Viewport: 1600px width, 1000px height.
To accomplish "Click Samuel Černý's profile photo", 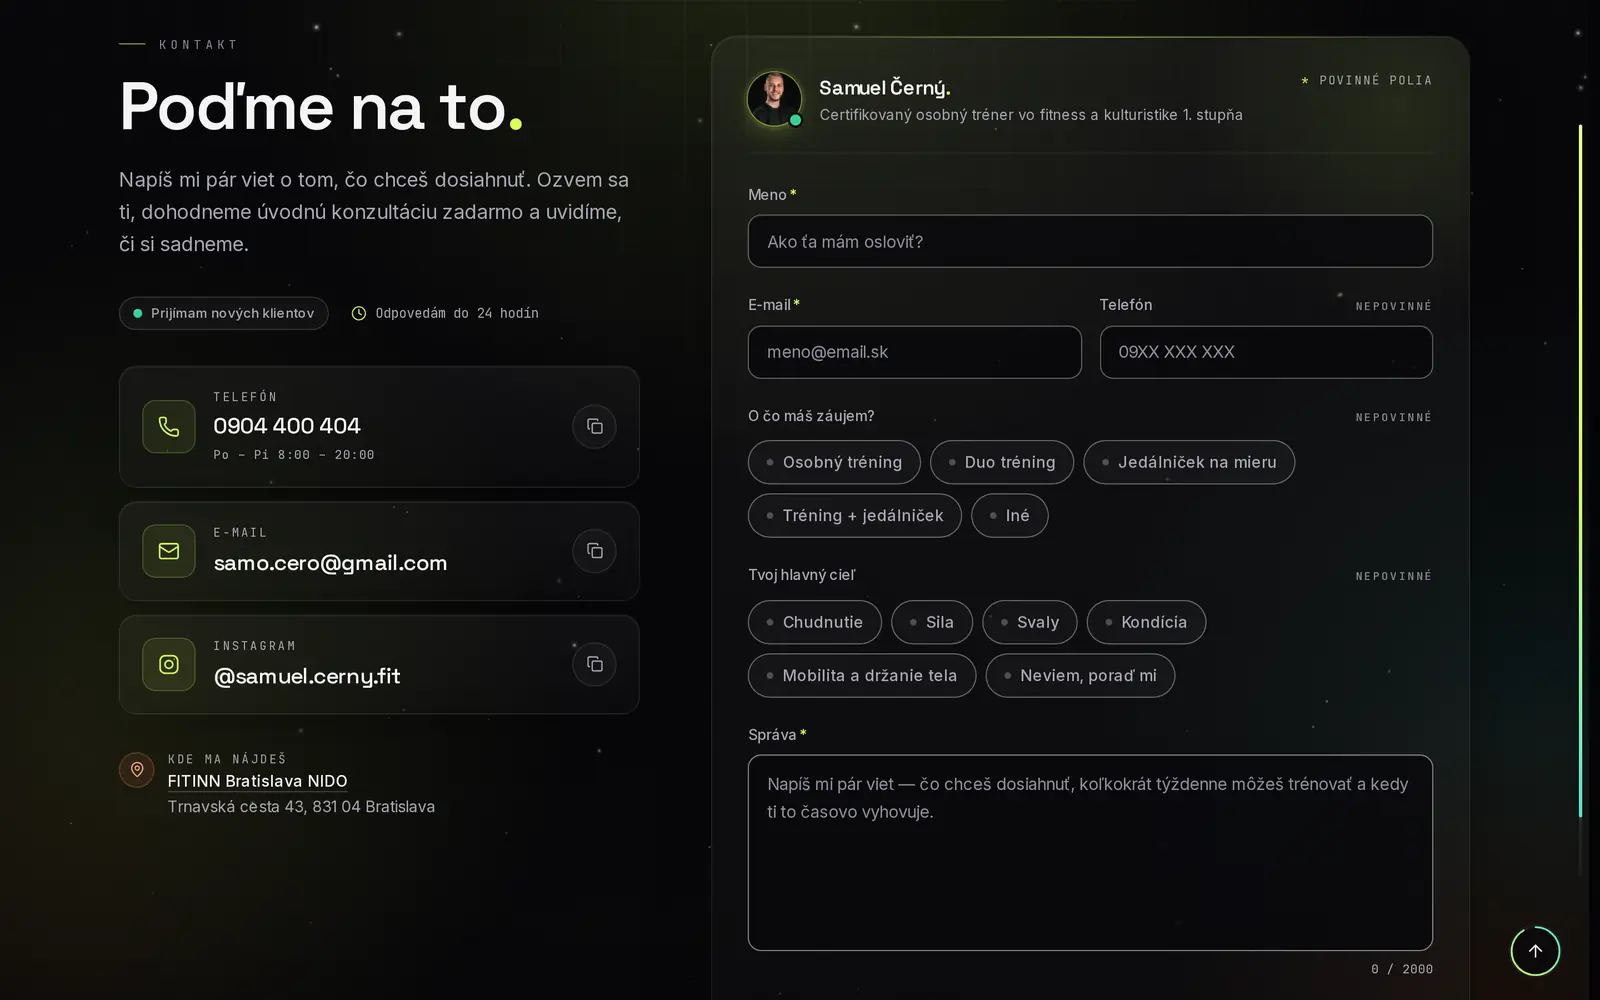I will 775,99.
